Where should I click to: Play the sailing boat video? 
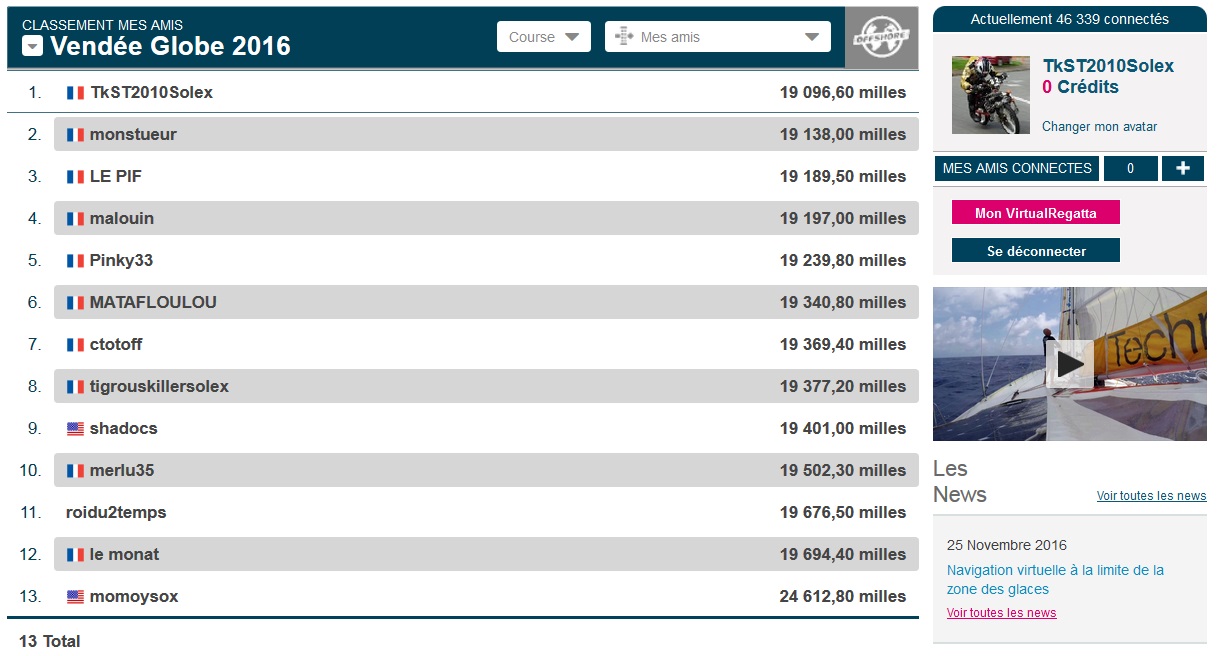(1069, 364)
